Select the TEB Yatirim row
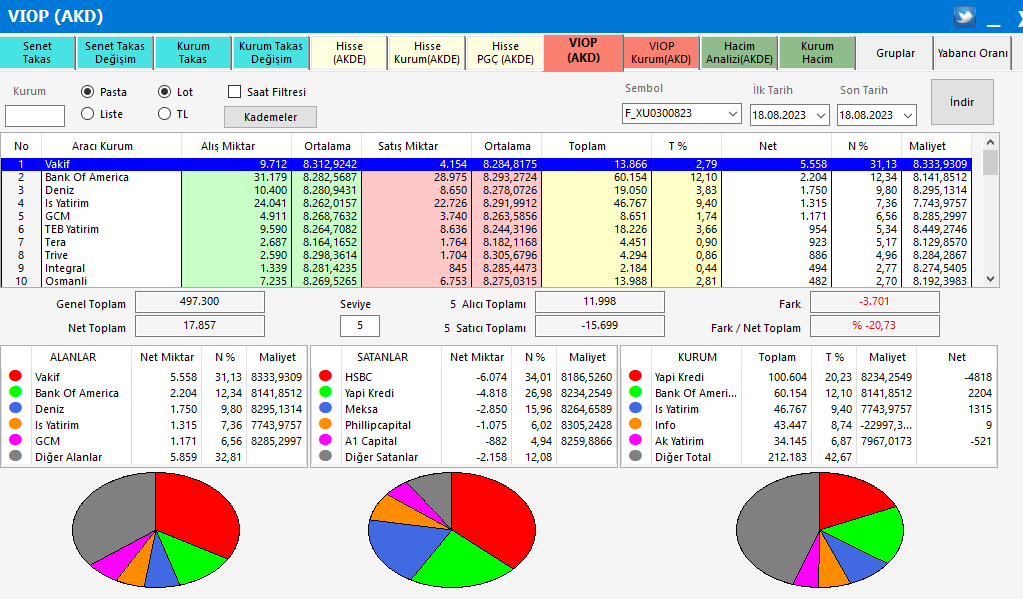 pyautogui.click(x=486, y=229)
